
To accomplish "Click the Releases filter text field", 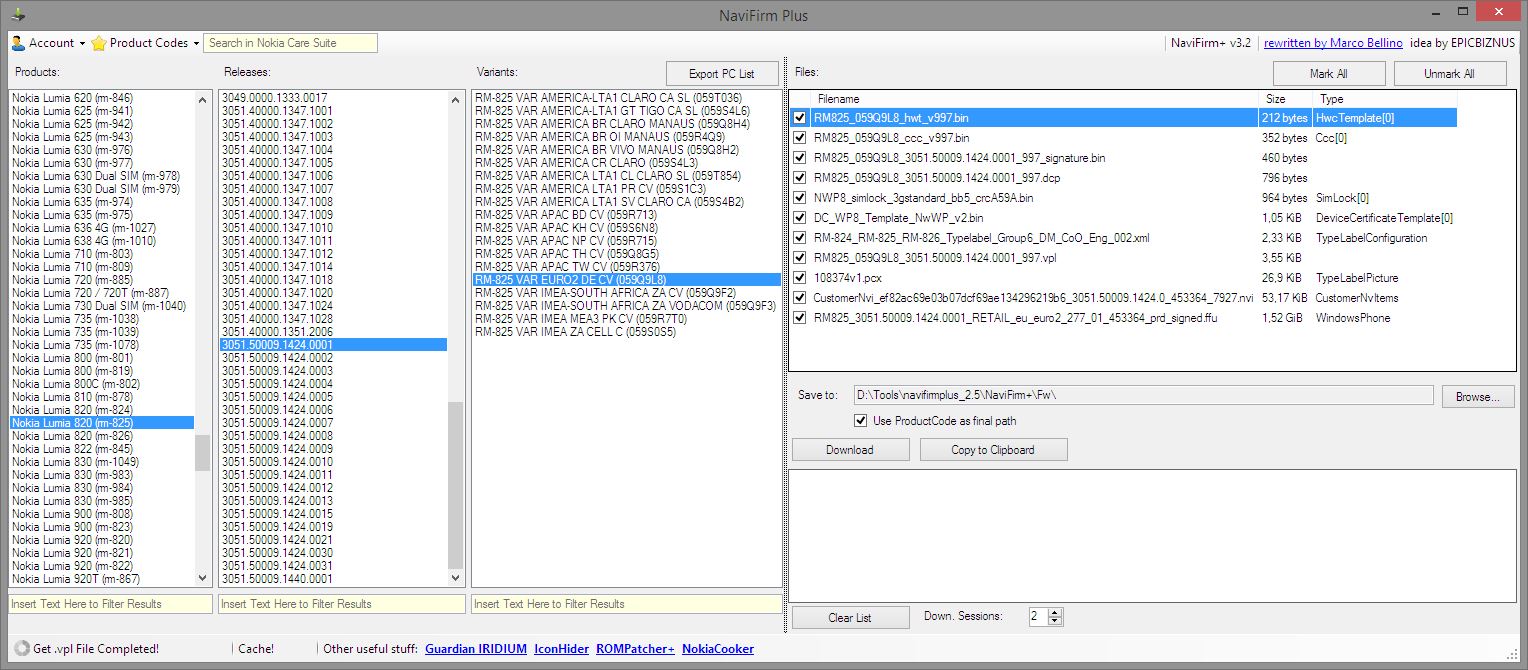I will [342, 604].
